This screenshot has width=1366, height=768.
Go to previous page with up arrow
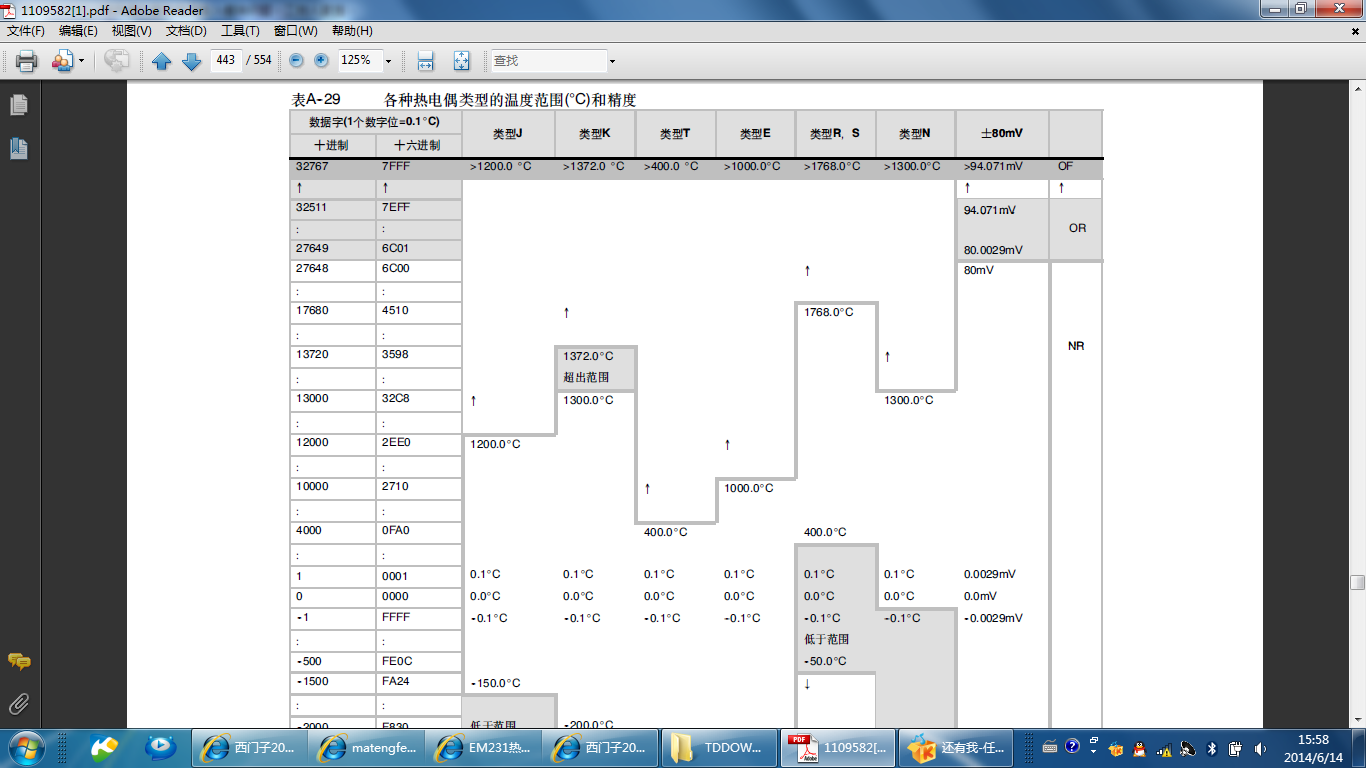(162, 61)
